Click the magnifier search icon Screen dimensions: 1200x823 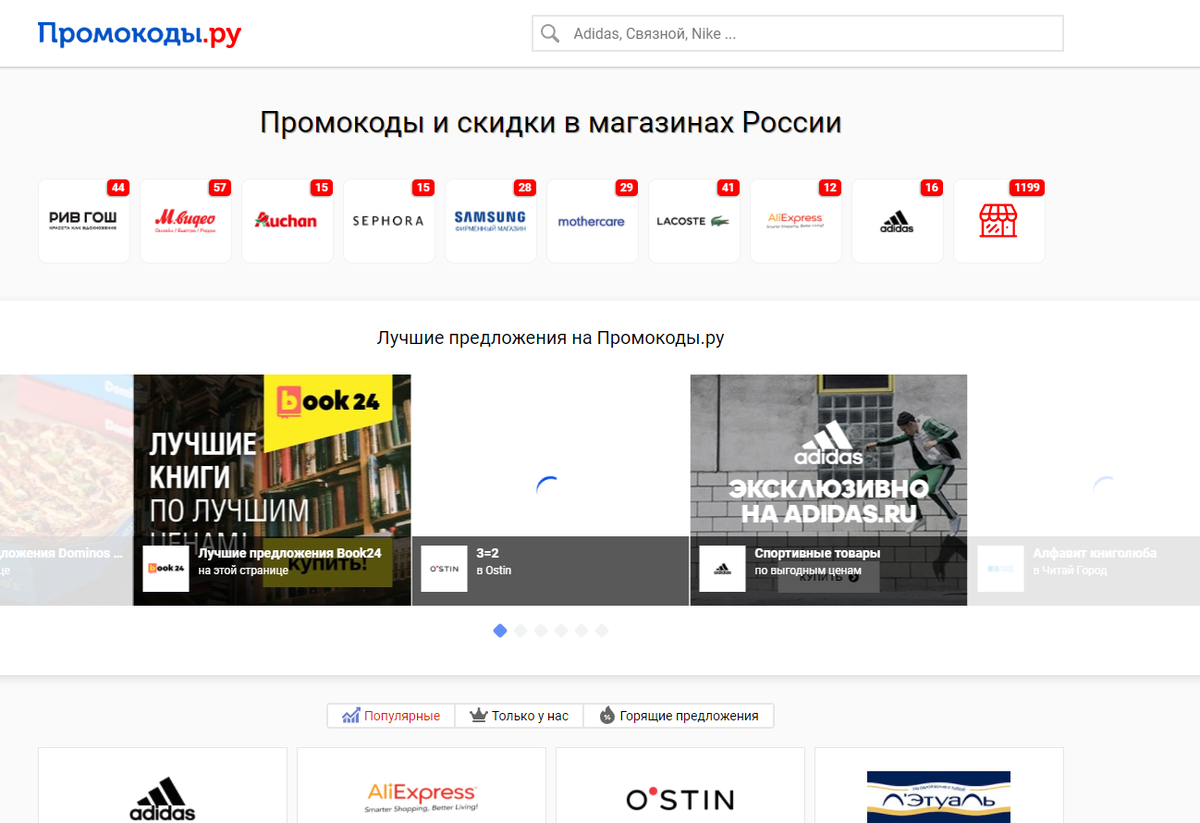click(x=550, y=34)
